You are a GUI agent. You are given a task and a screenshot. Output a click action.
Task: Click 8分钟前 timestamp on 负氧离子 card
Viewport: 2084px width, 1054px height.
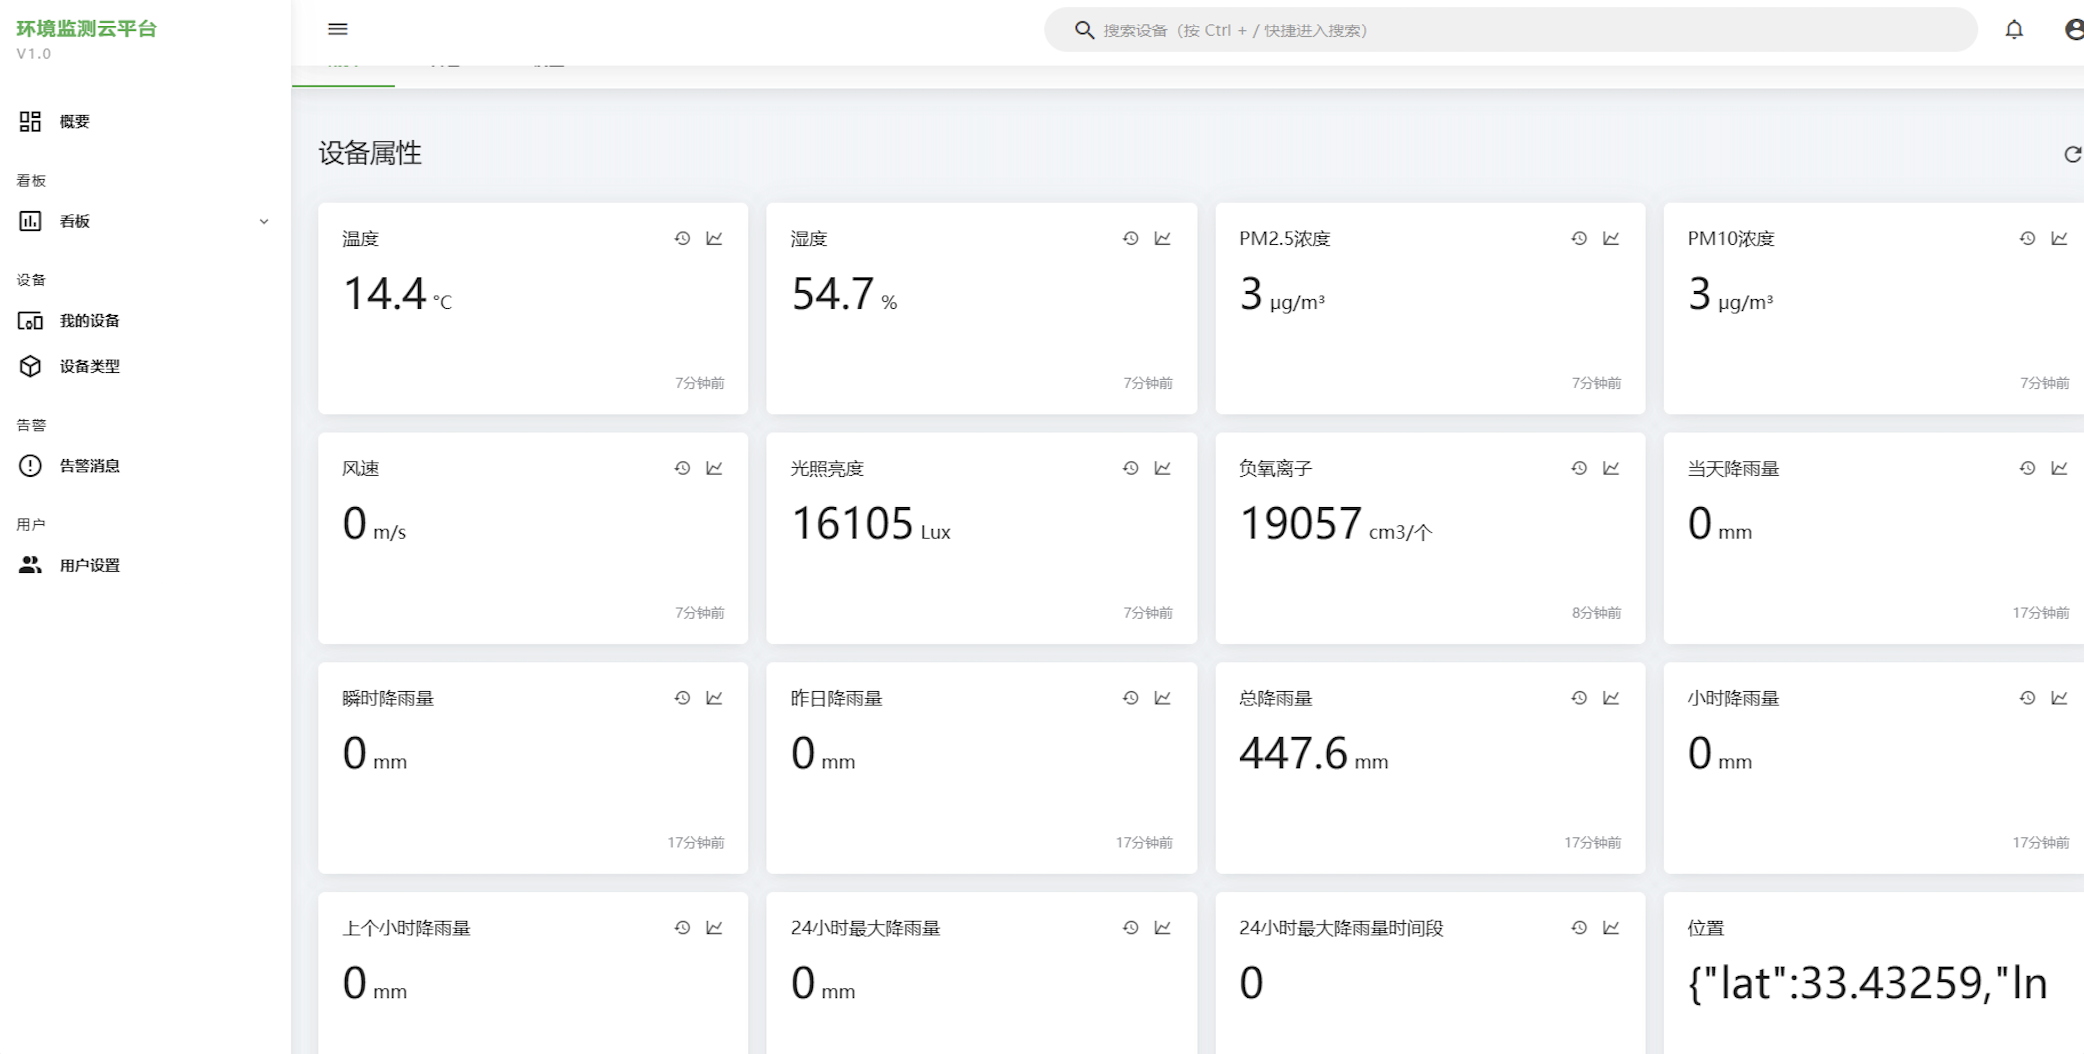point(1596,613)
